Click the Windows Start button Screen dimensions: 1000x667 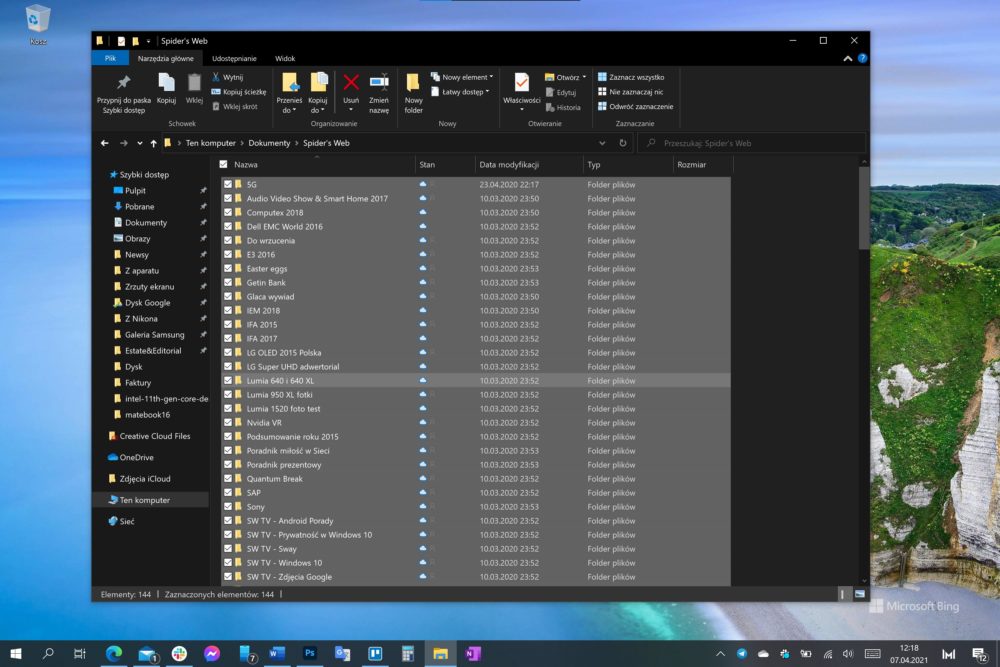point(16,653)
